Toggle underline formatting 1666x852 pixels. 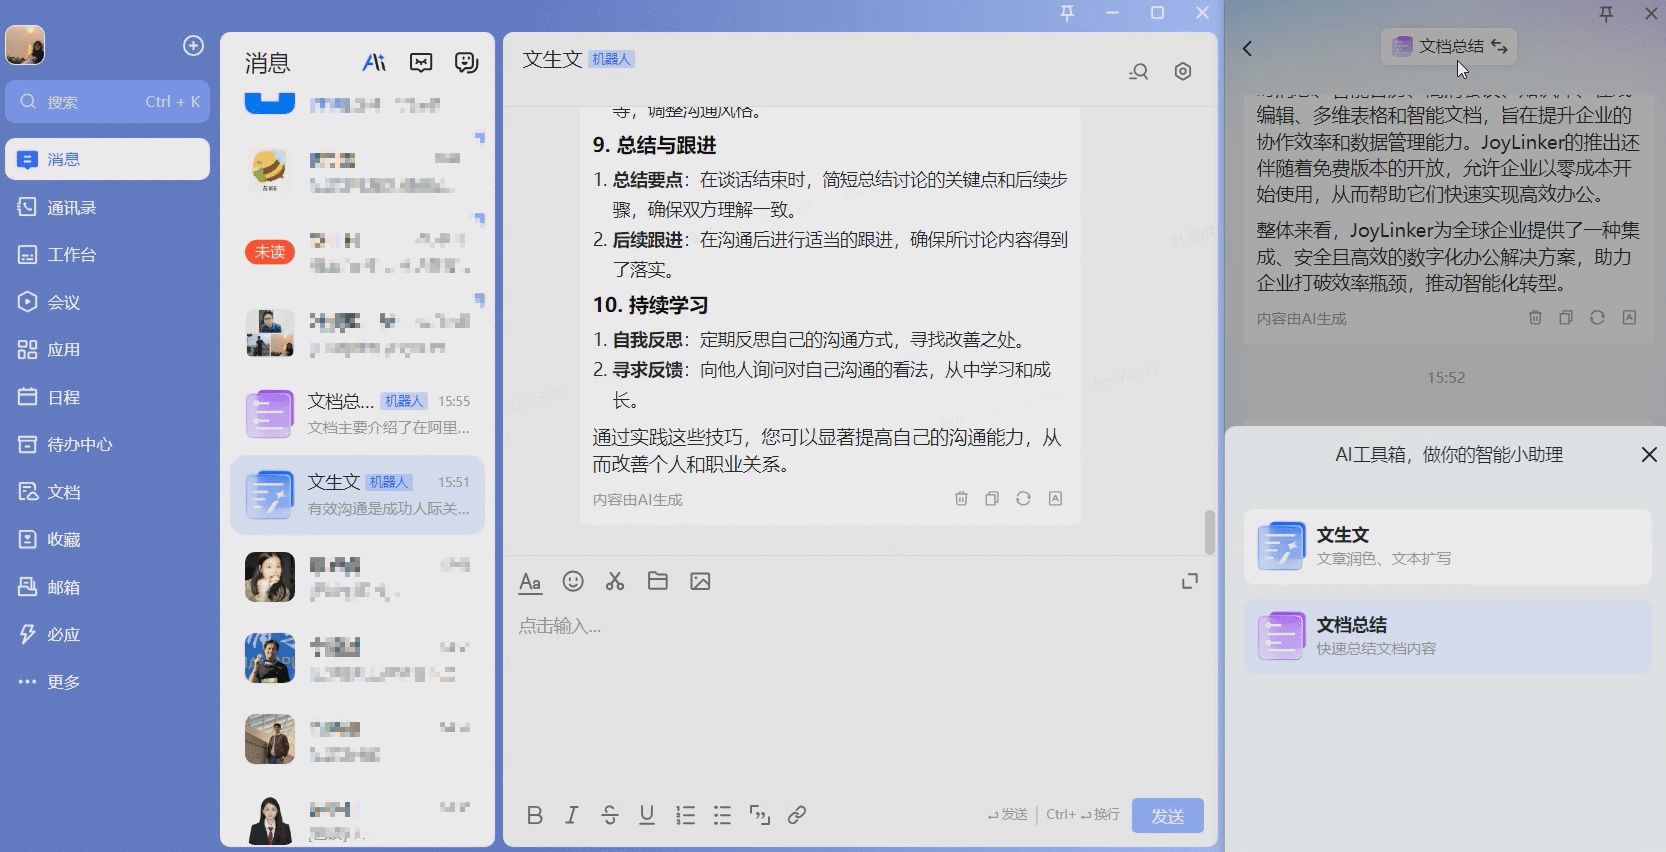[647, 815]
